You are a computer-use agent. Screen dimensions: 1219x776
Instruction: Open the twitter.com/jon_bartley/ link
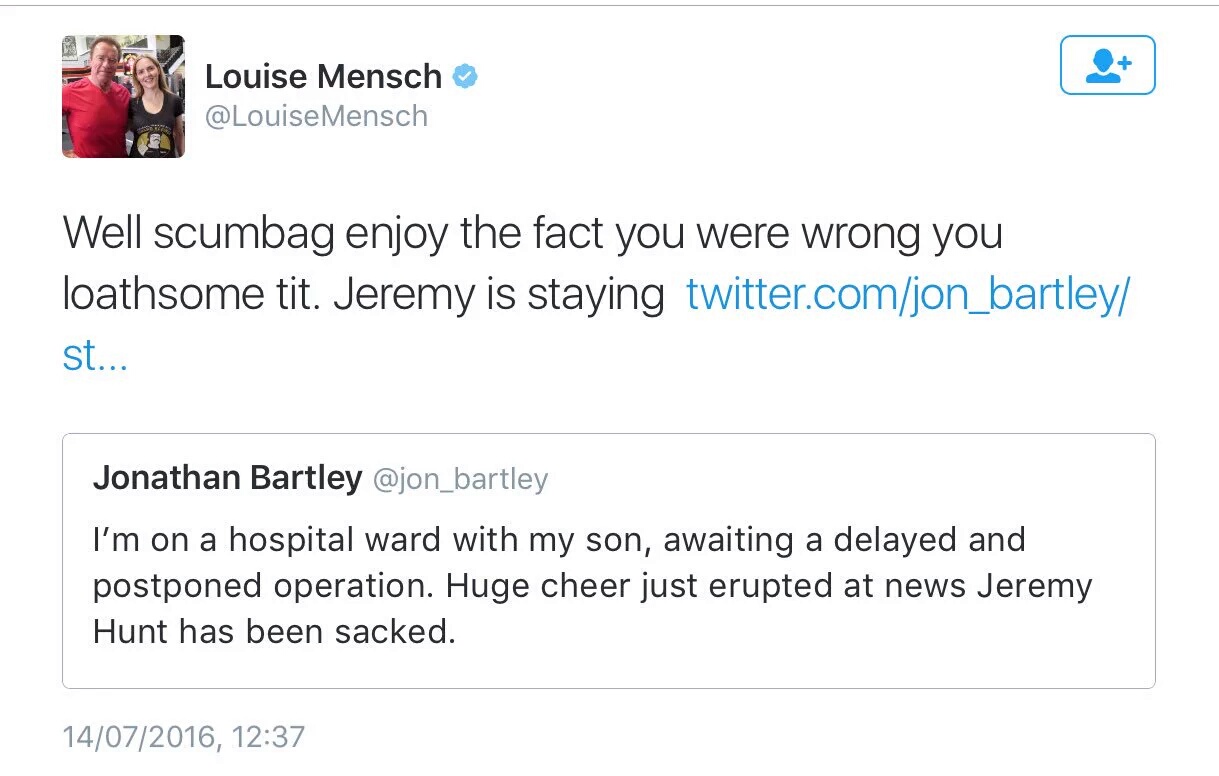907,295
